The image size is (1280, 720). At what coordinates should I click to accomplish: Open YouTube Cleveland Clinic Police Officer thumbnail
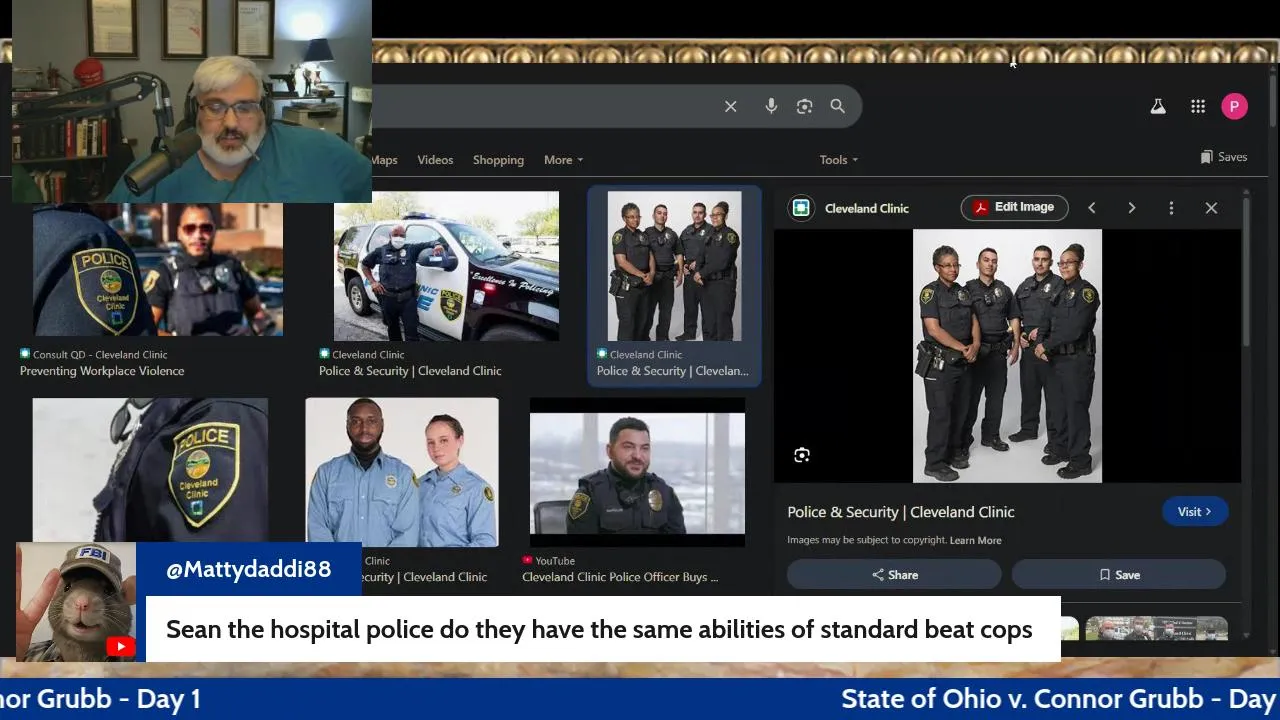pos(637,472)
